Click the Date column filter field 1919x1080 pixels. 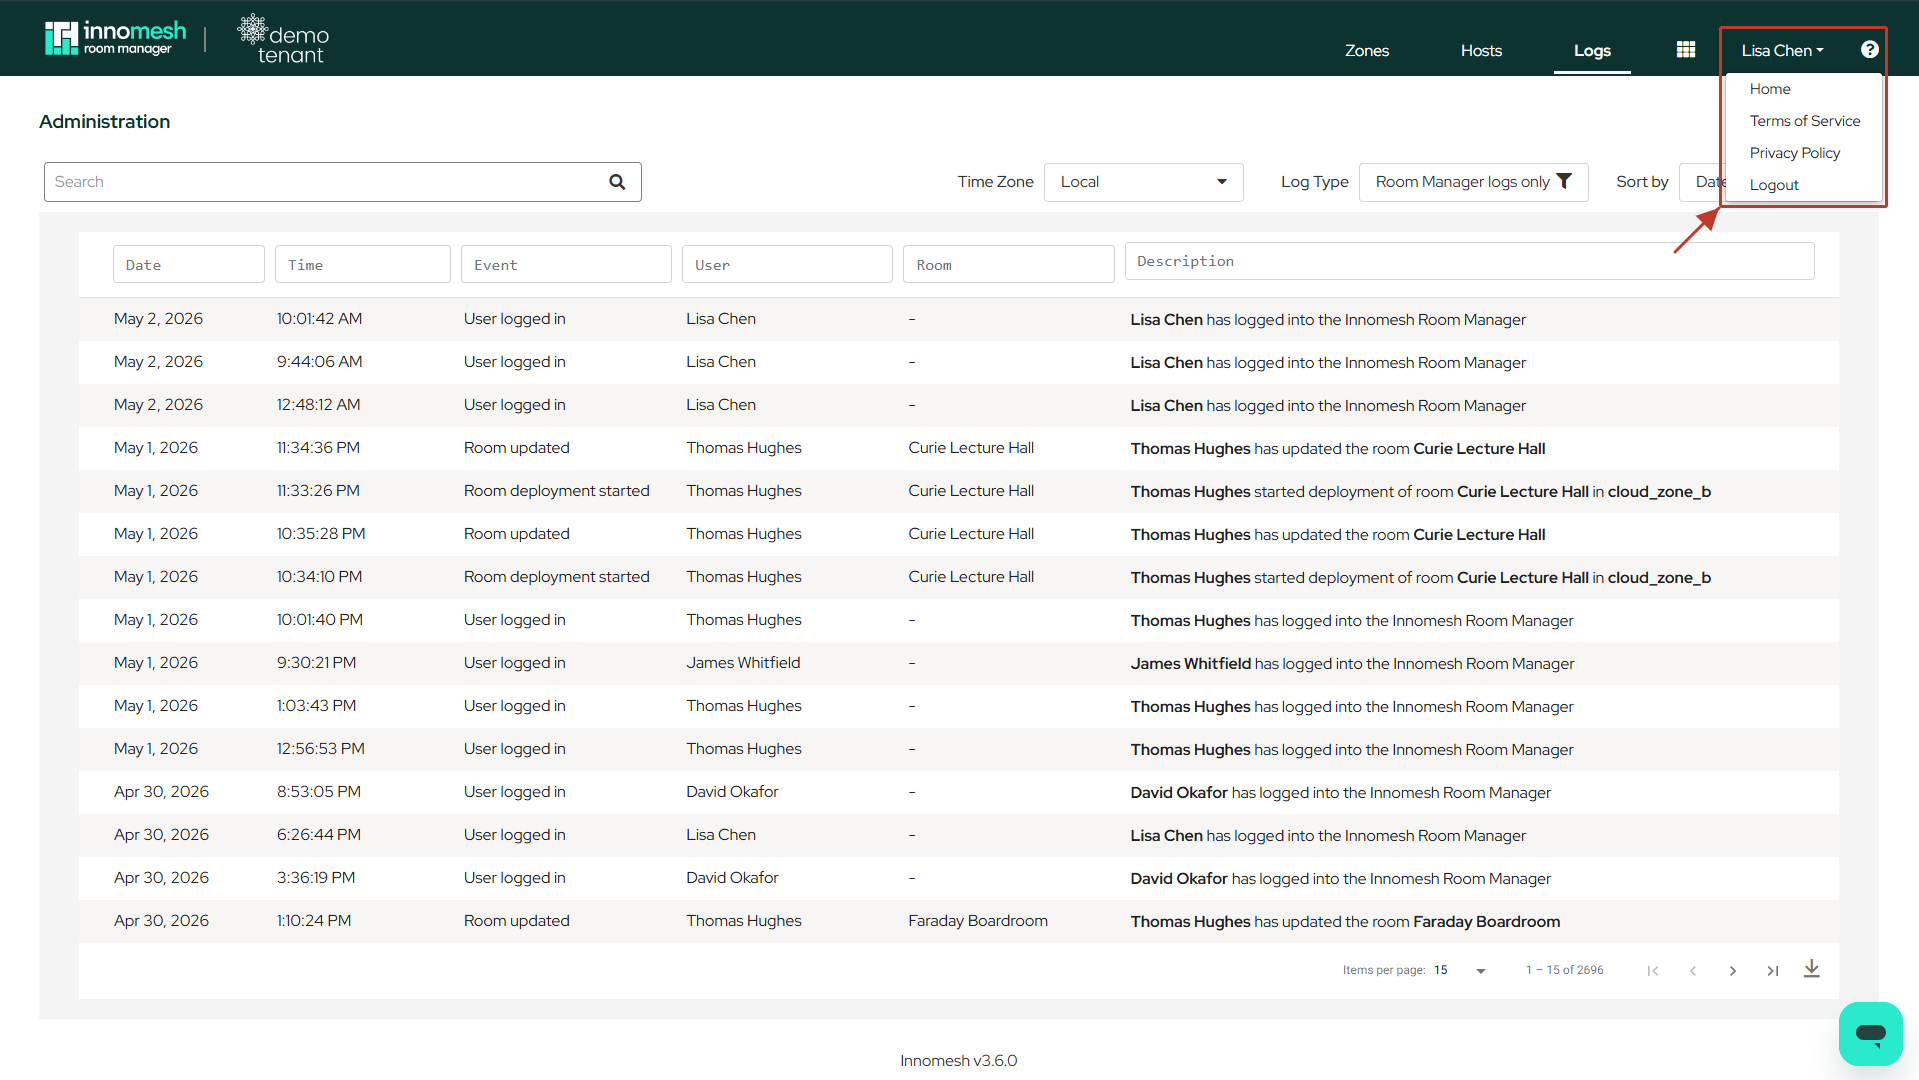[x=189, y=265]
